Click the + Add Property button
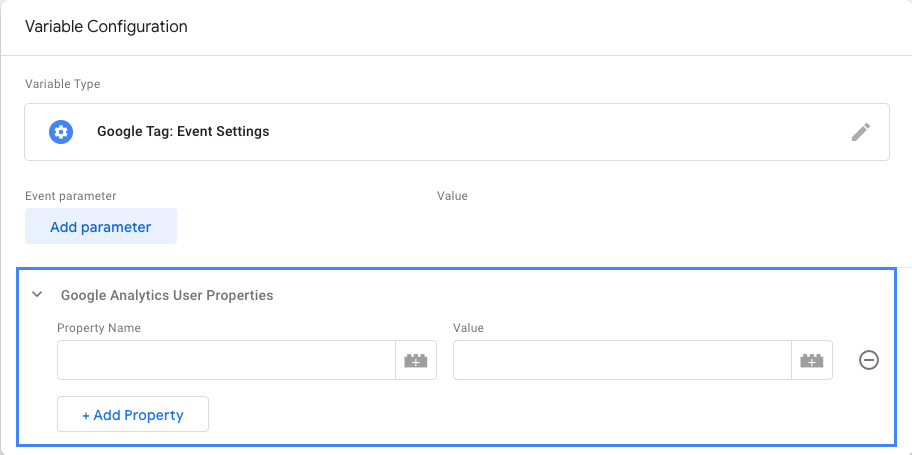The width and height of the screenshot is (912, 455). pyautogui.click(x=133, y=414)
